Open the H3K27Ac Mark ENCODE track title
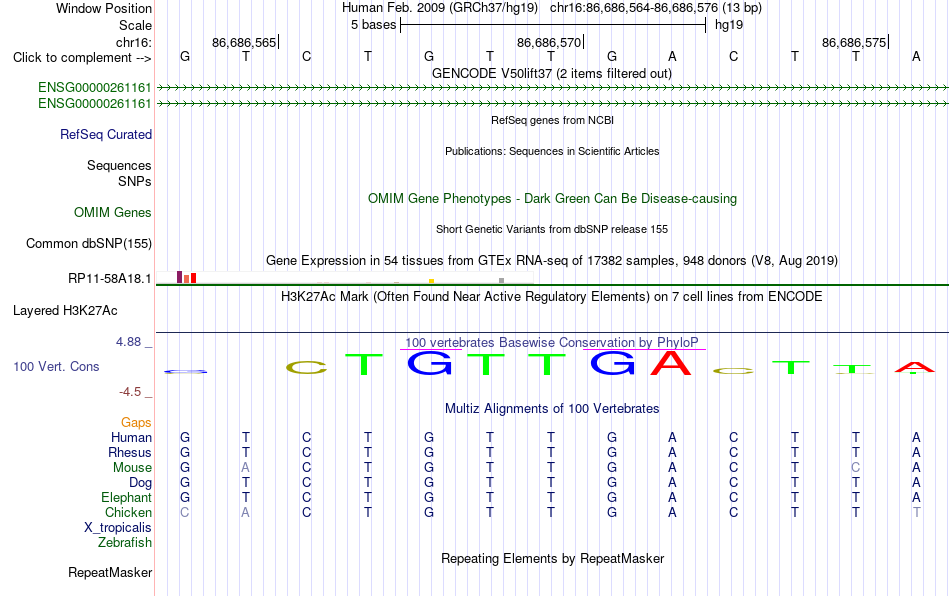This screenshot has height=596, width=950. pos(552,297)
